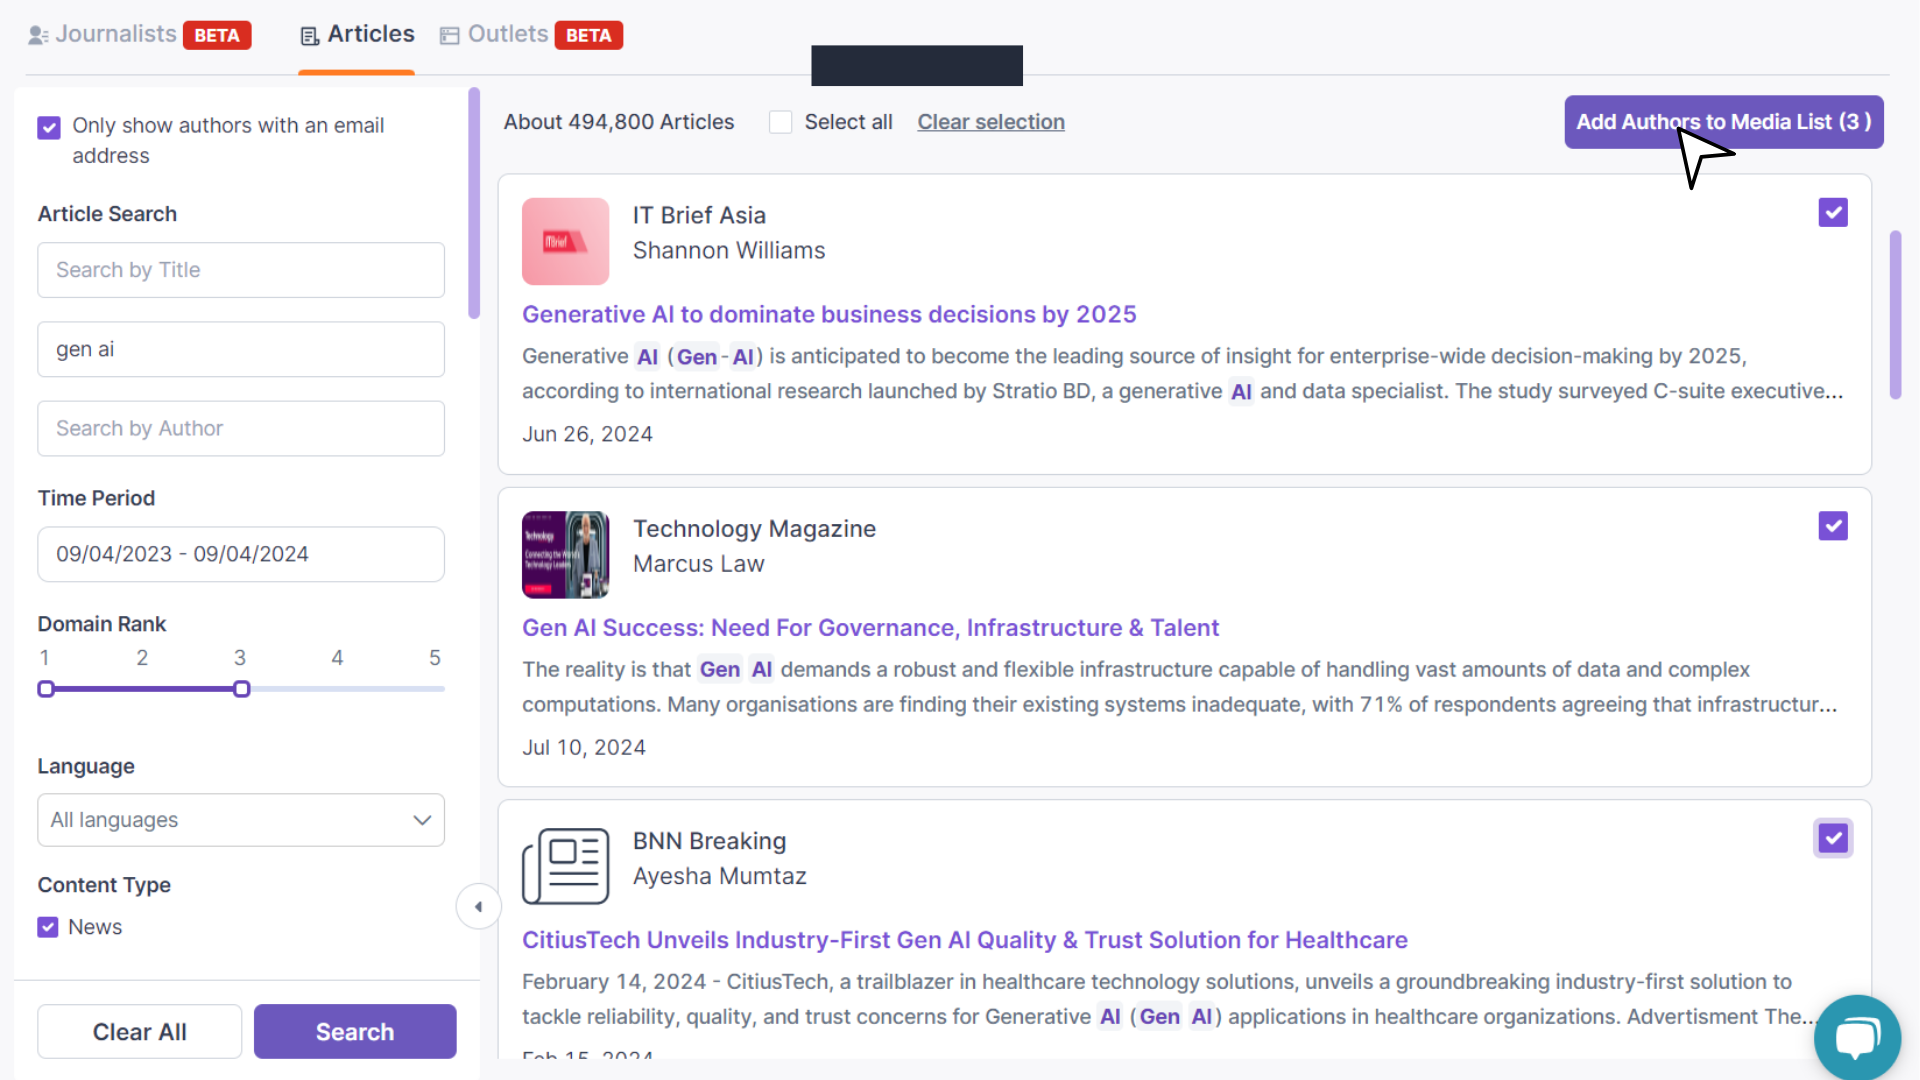Focus the Search by Title field
This screenshot has width=1920, height=1080.
241,270
